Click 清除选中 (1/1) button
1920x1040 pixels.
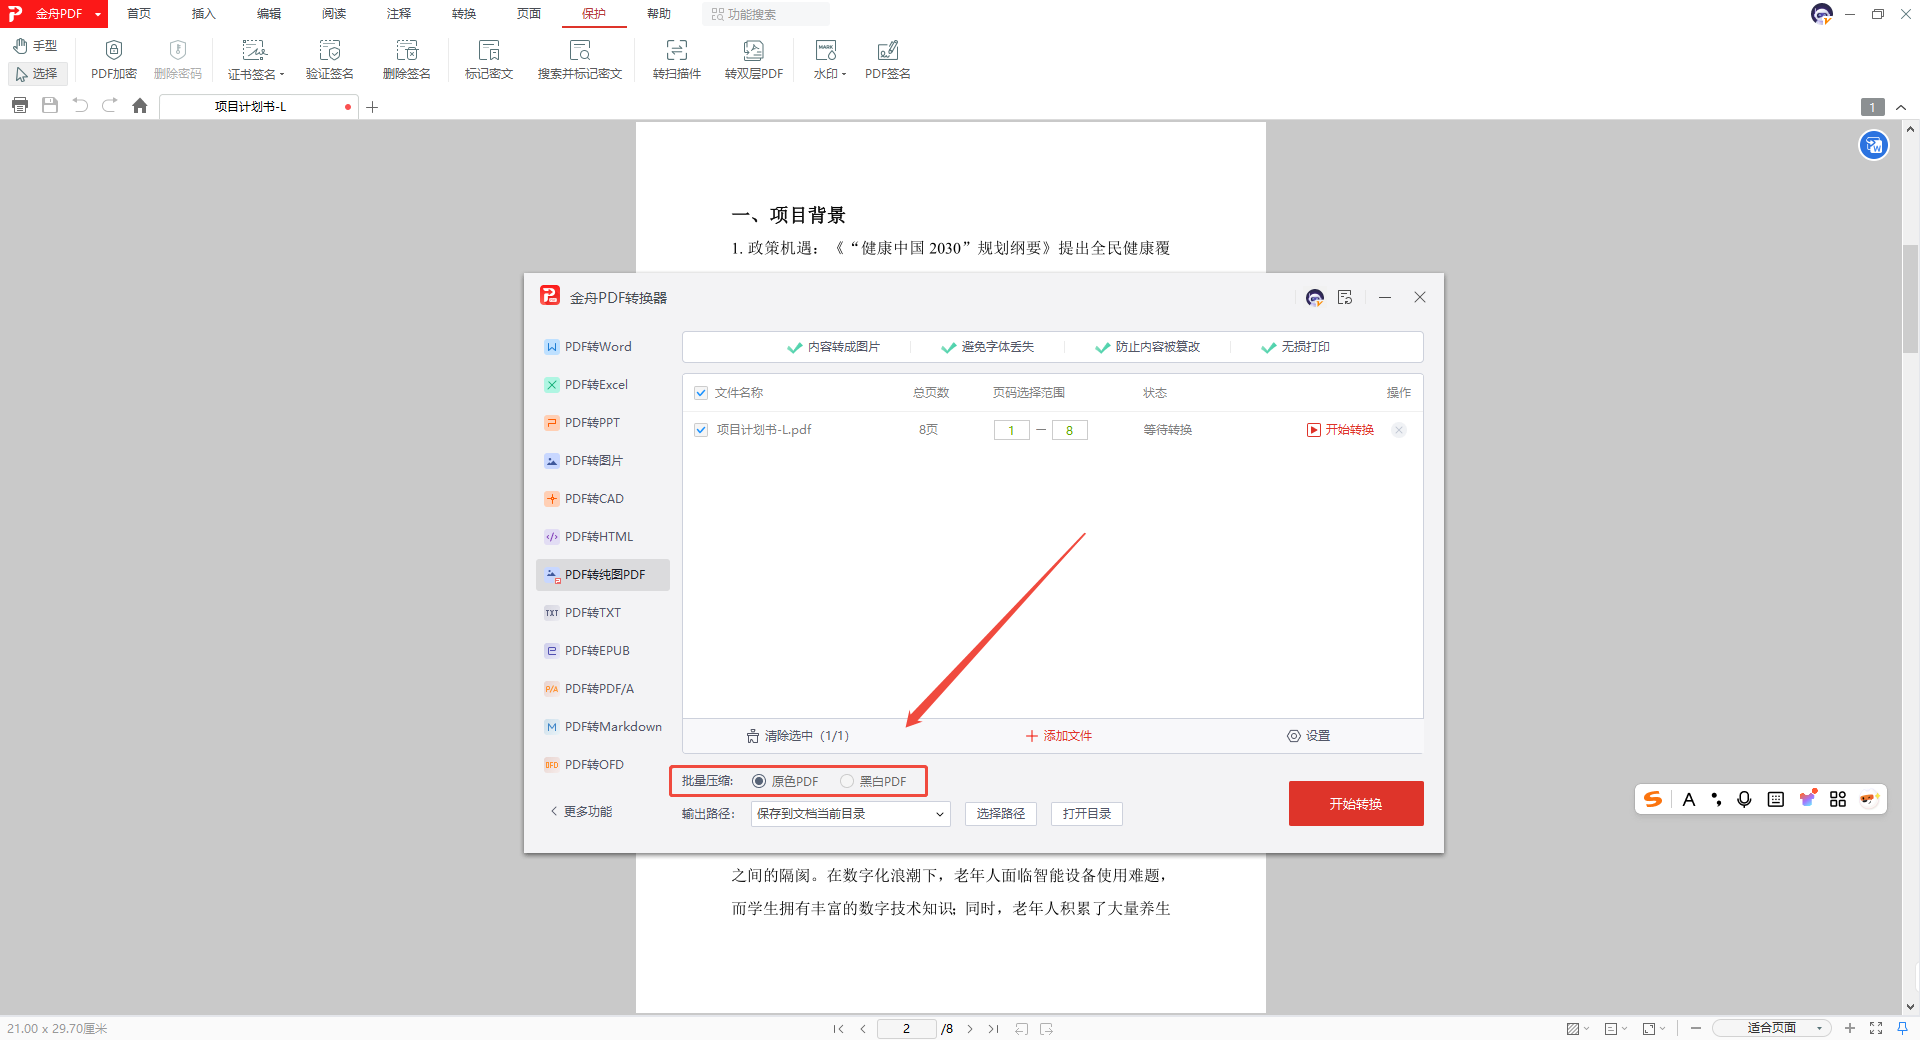[x=797, y=736]
